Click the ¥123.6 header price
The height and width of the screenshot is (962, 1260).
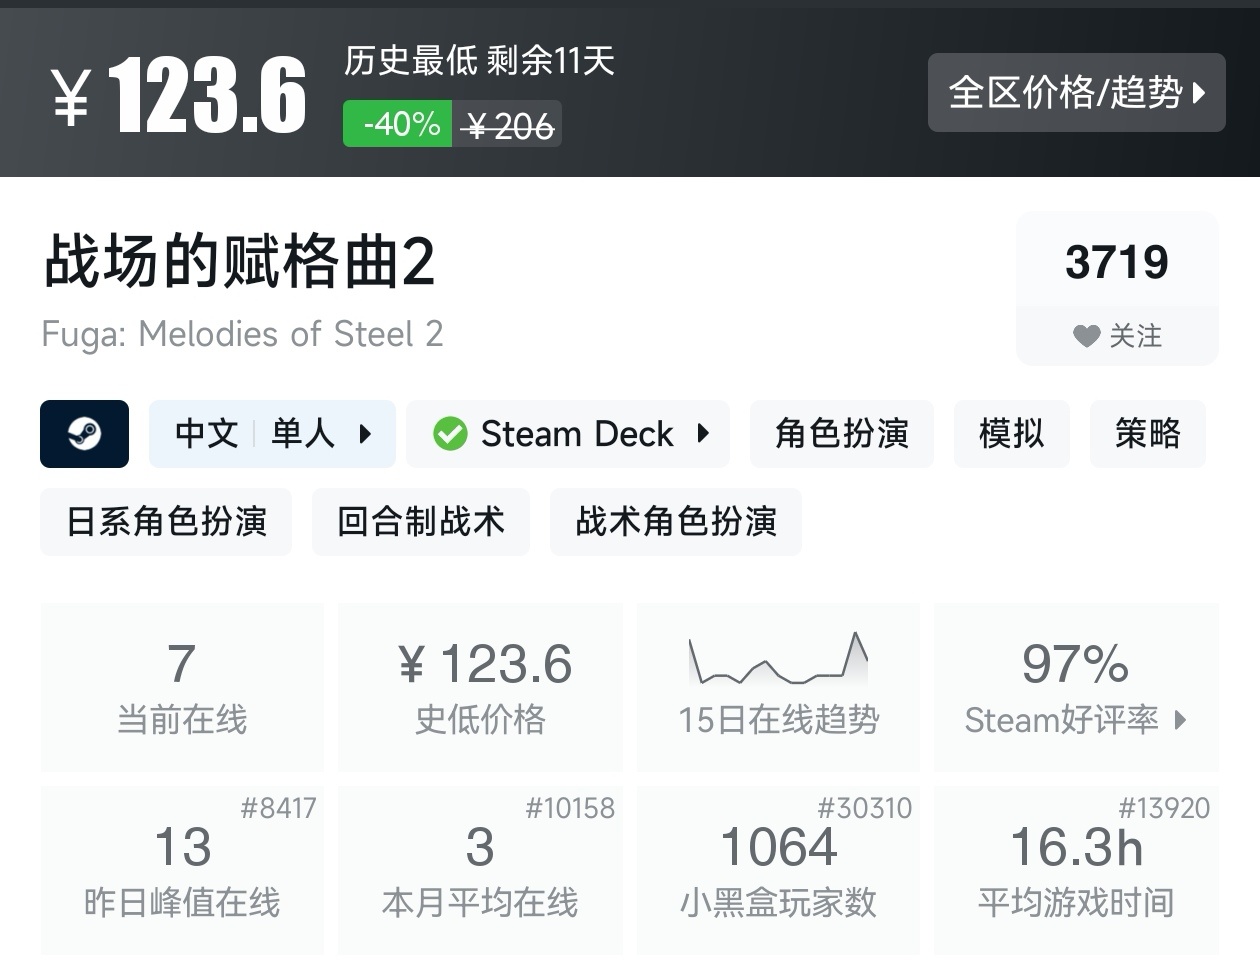coord(179,95)
